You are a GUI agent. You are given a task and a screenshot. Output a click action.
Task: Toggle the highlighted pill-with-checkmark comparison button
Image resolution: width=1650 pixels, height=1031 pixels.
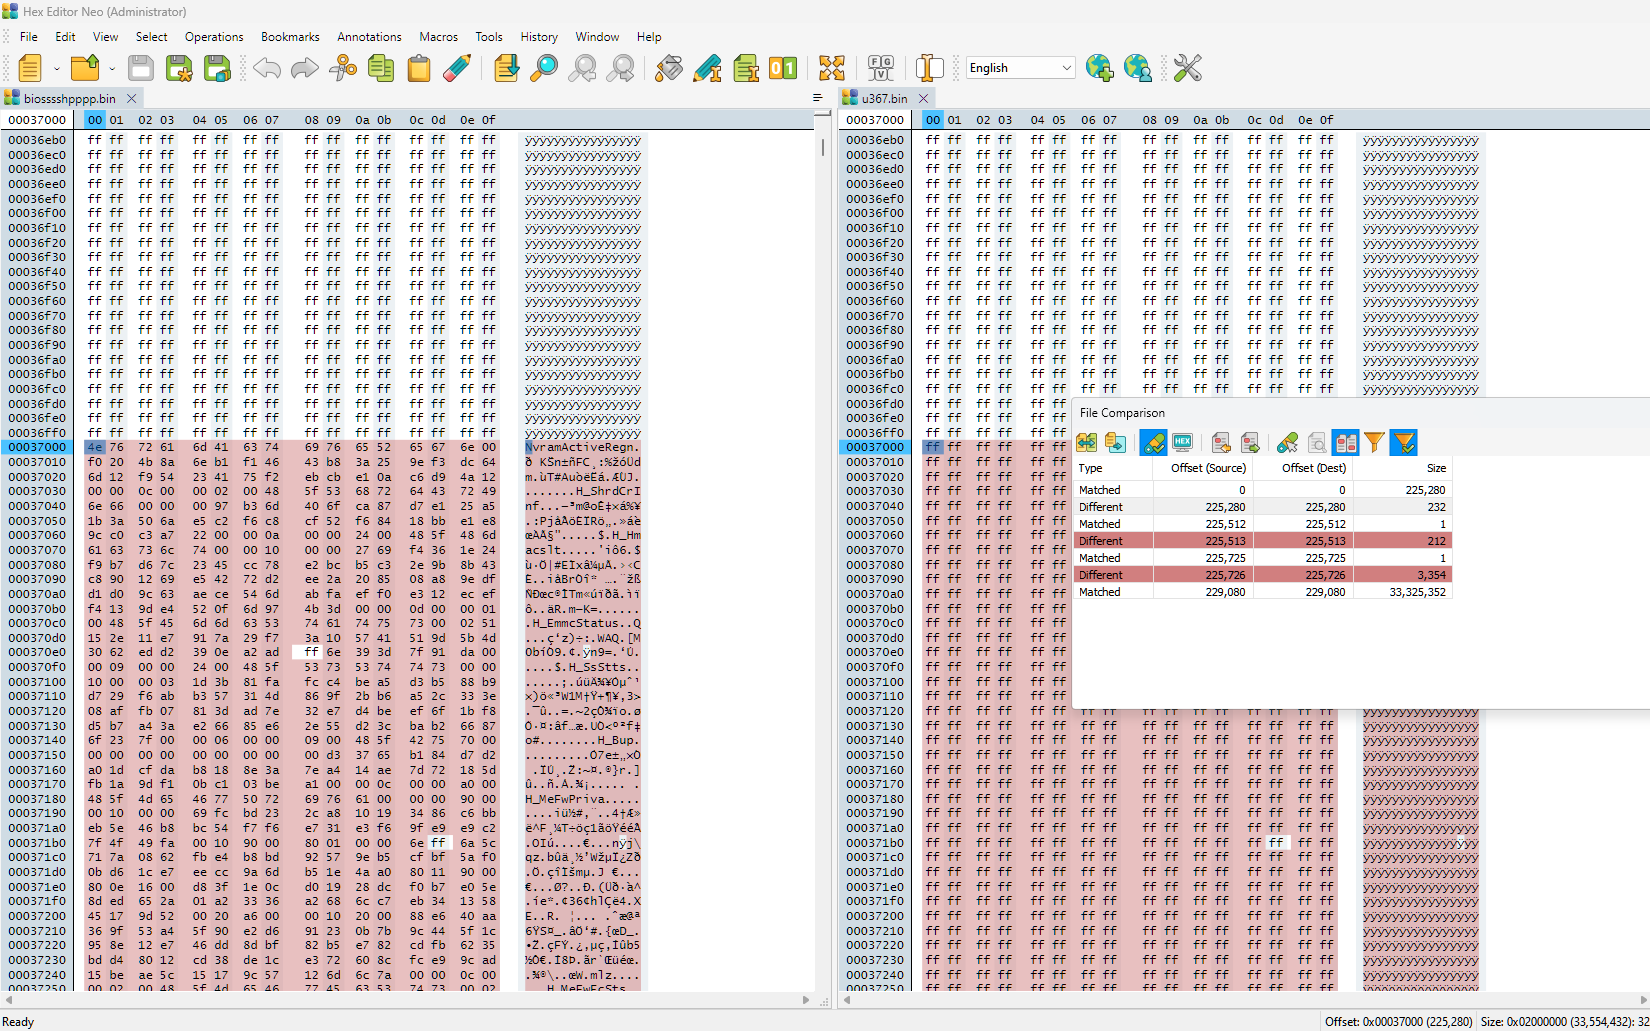pyautogui.click(x=1154, y=443)
